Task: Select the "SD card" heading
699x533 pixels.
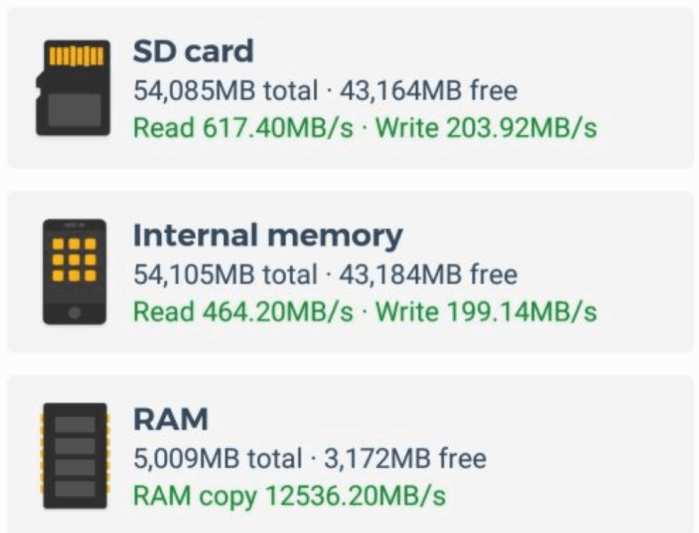Action: [x=193, y=51]
